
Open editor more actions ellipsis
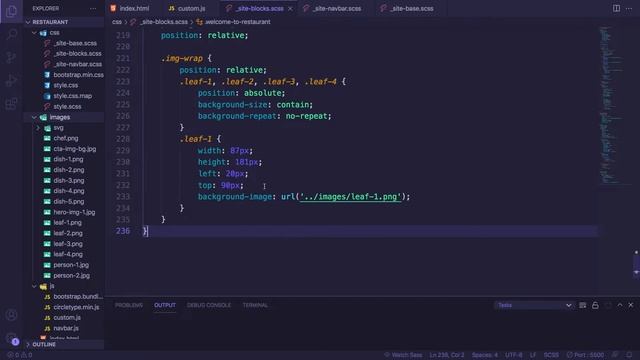click(x=629, y=8)
